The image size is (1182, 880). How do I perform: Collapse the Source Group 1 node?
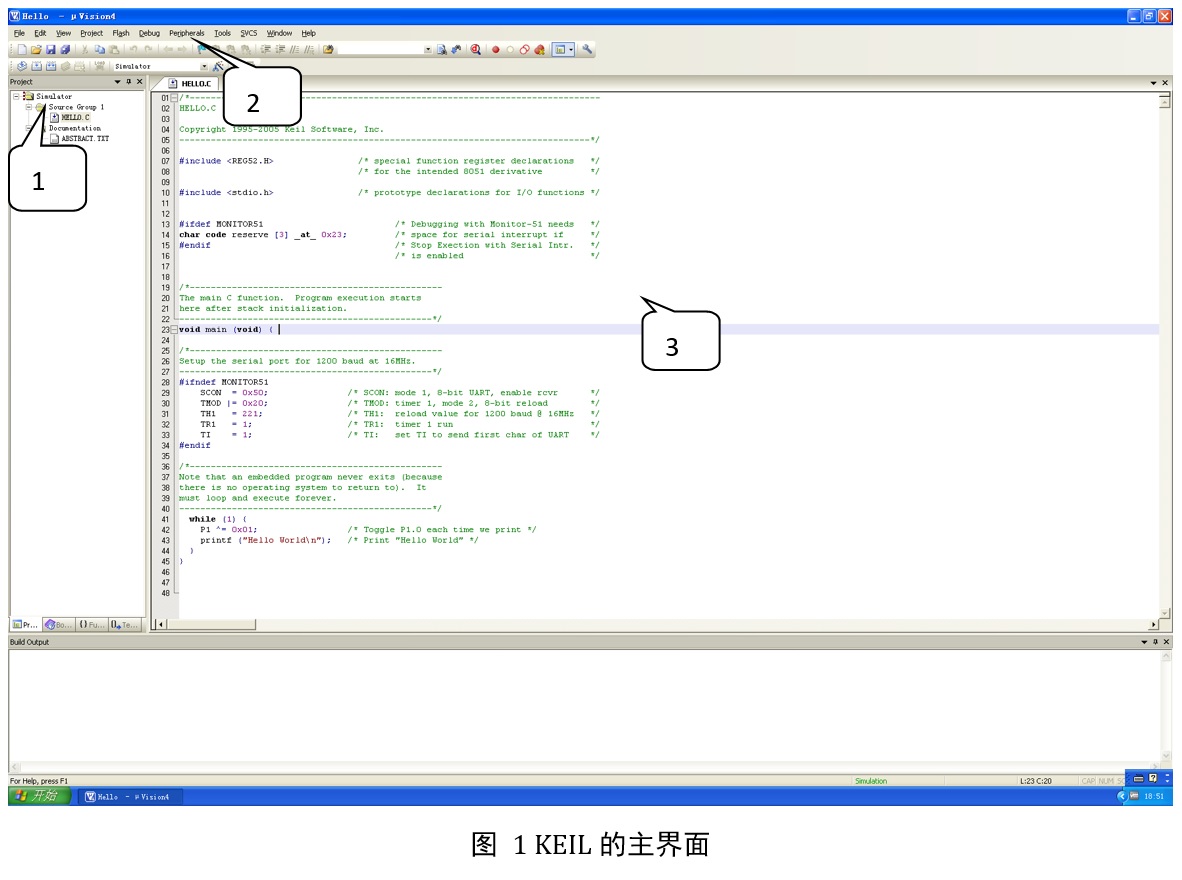click(x=29, y=107)
